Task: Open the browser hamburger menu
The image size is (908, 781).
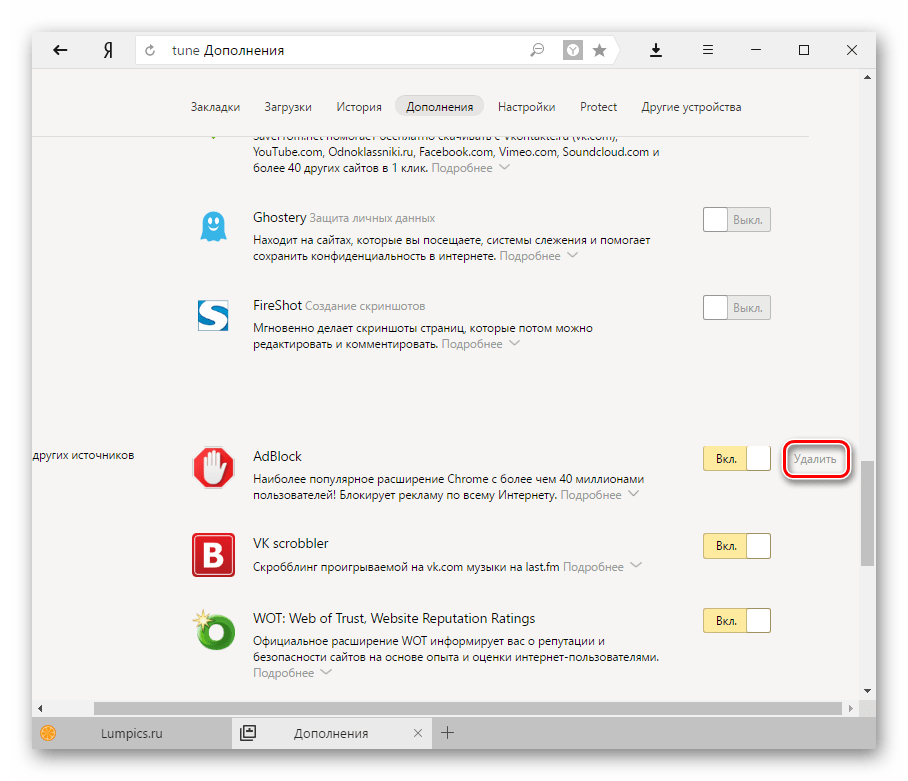Action: (x=708, y=50)
